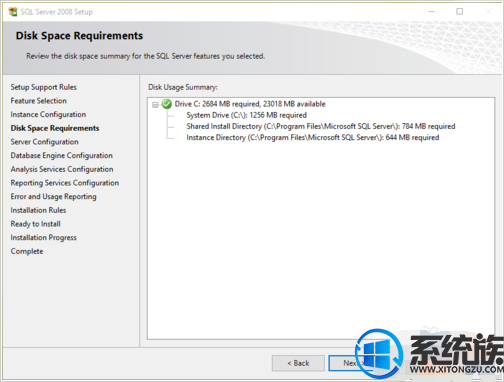The image size is (504, 382).
Task: Select the Drive C: 2684 MB required row
Action: click(x=250, y=104)
